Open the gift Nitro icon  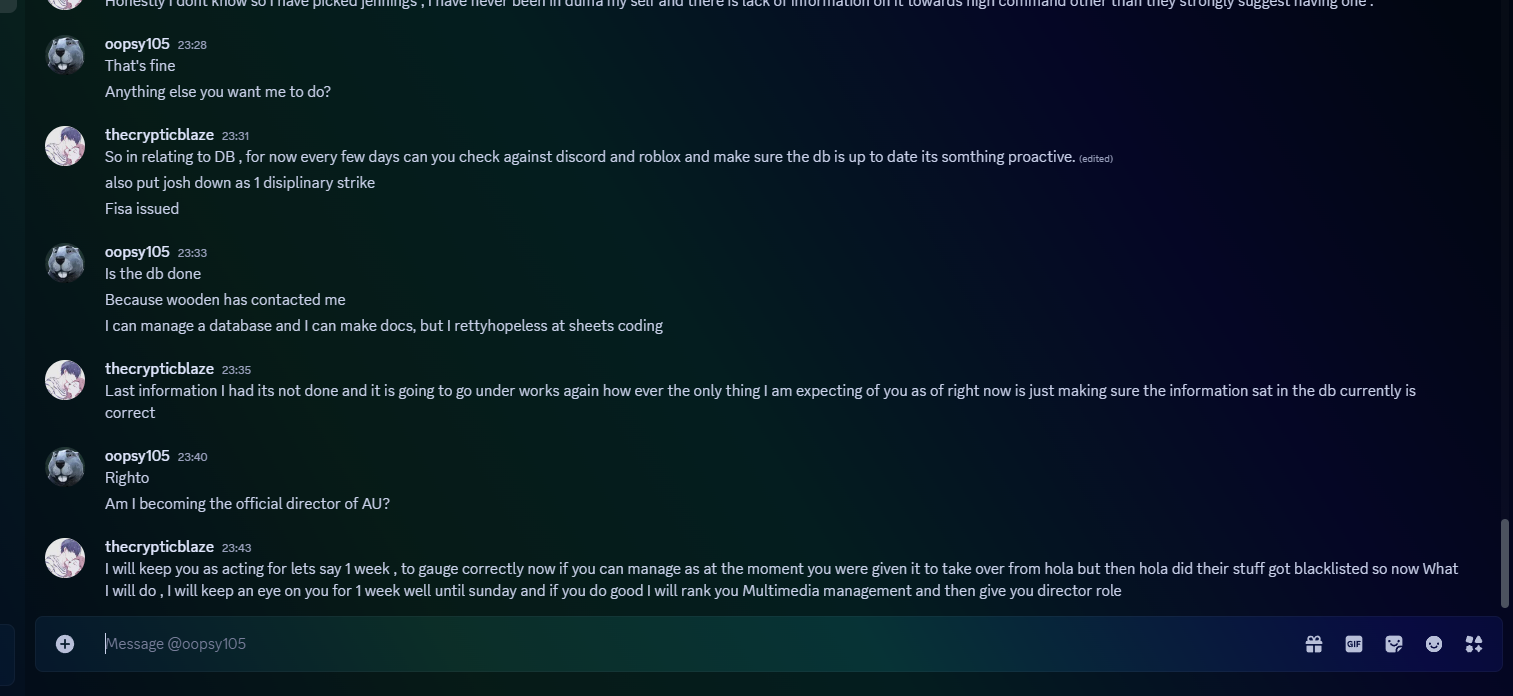(1314, 644)
